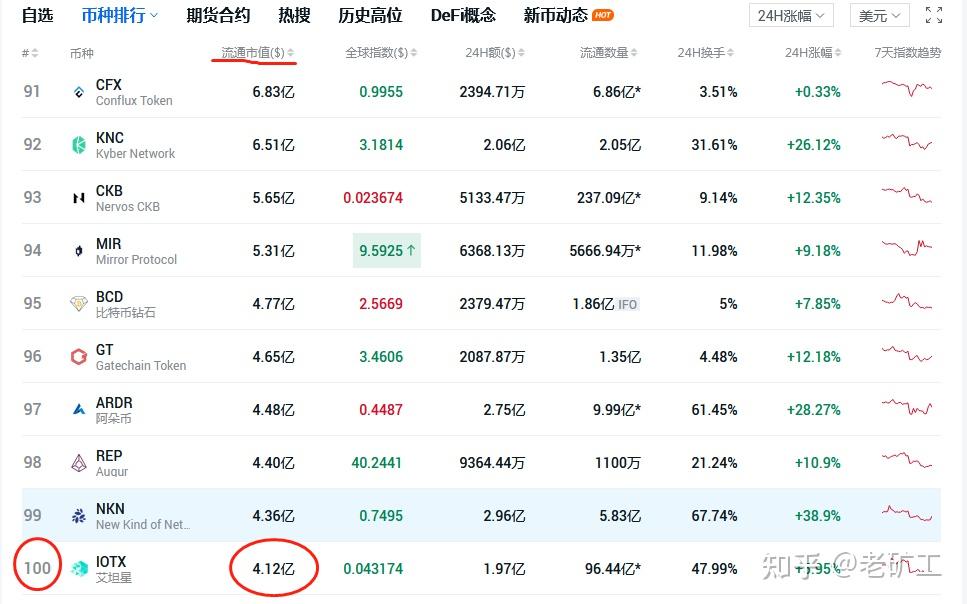View CFX 7-day index trend sparkline

click(x=907, y=88)
